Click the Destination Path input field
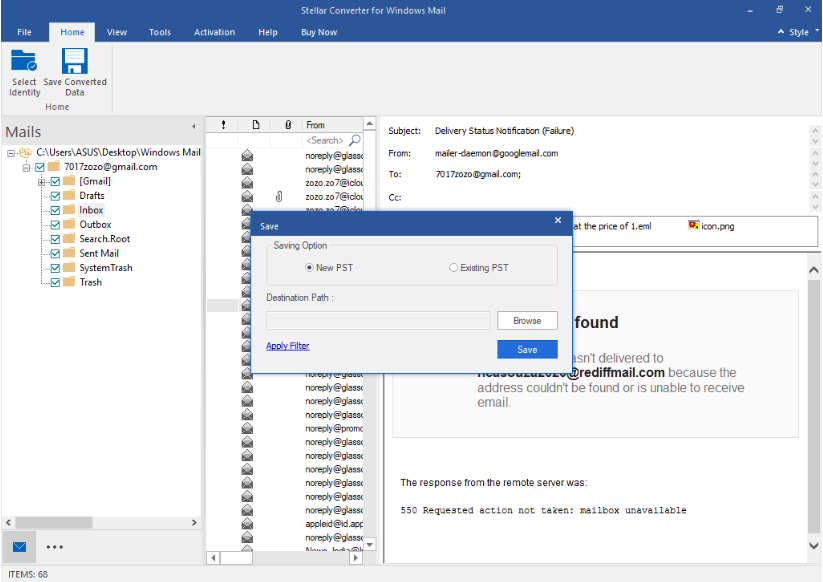The width and height of the screenshot is (823, 582). tap(378, 321)
